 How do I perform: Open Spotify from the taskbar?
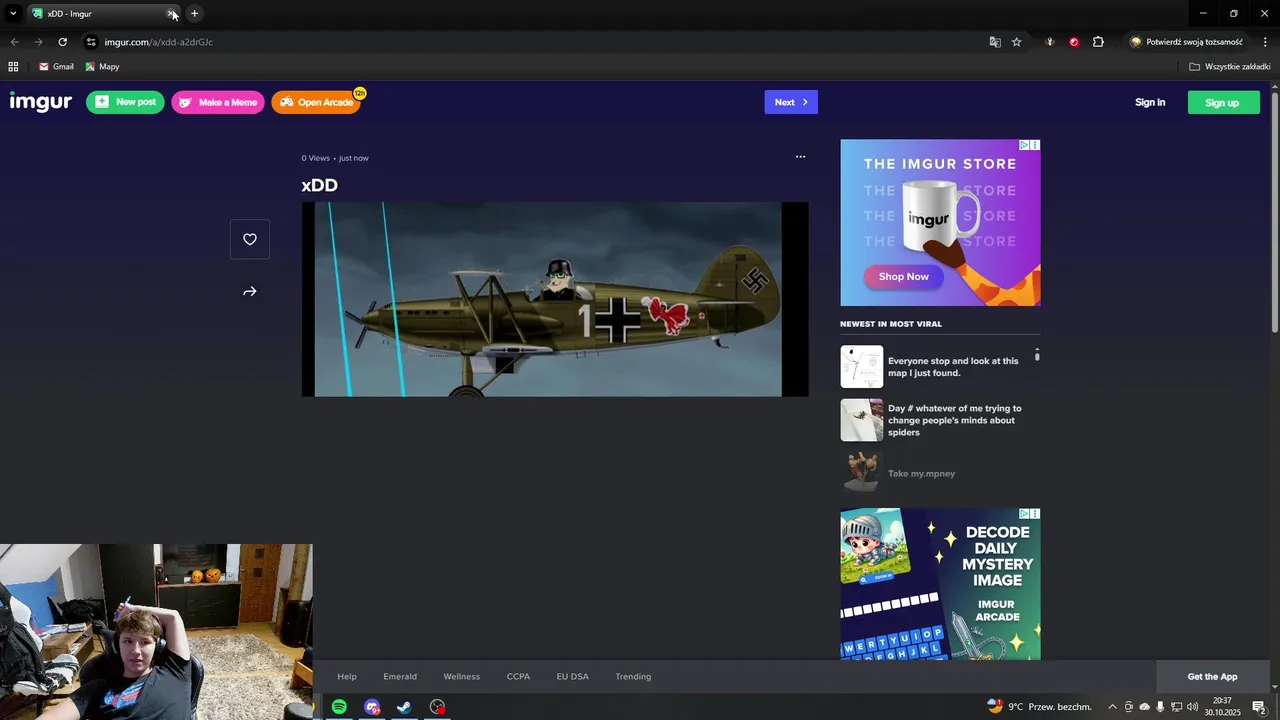point(339,707)
